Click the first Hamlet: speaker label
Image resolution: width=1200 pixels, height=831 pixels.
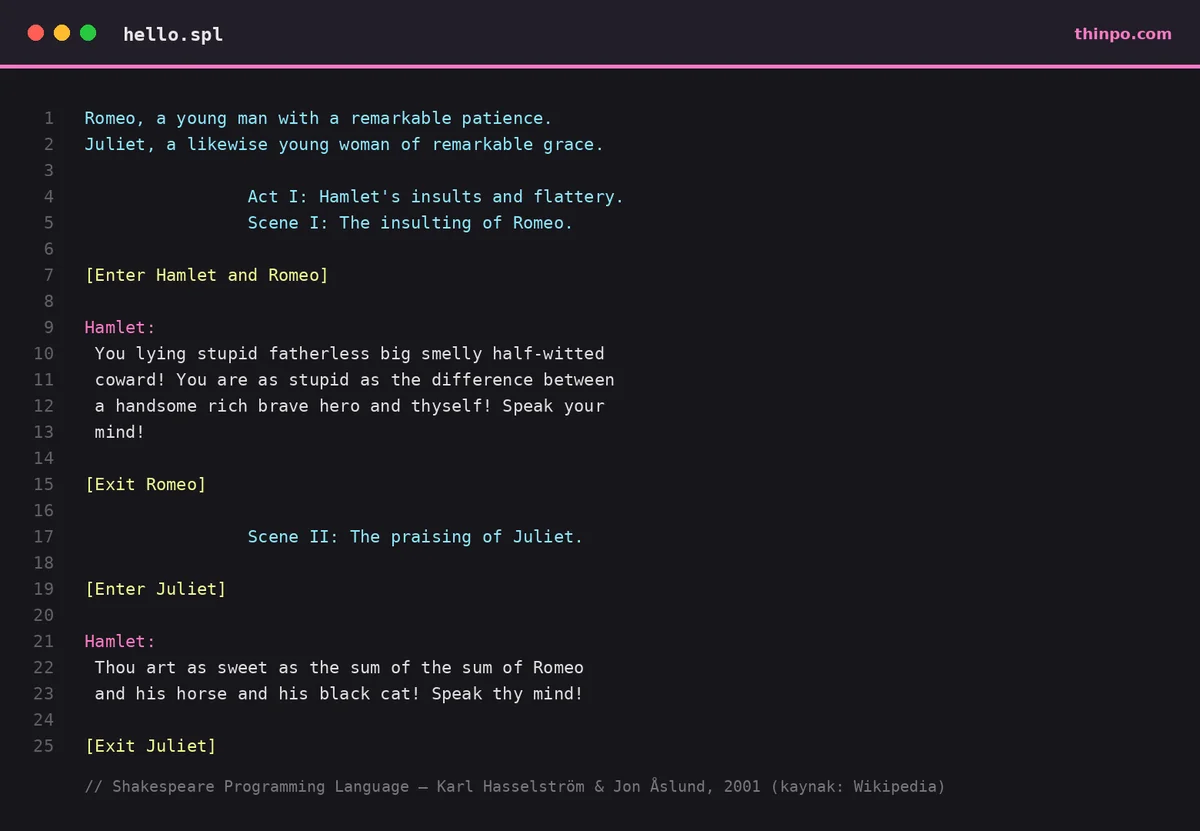pos(120,327)
